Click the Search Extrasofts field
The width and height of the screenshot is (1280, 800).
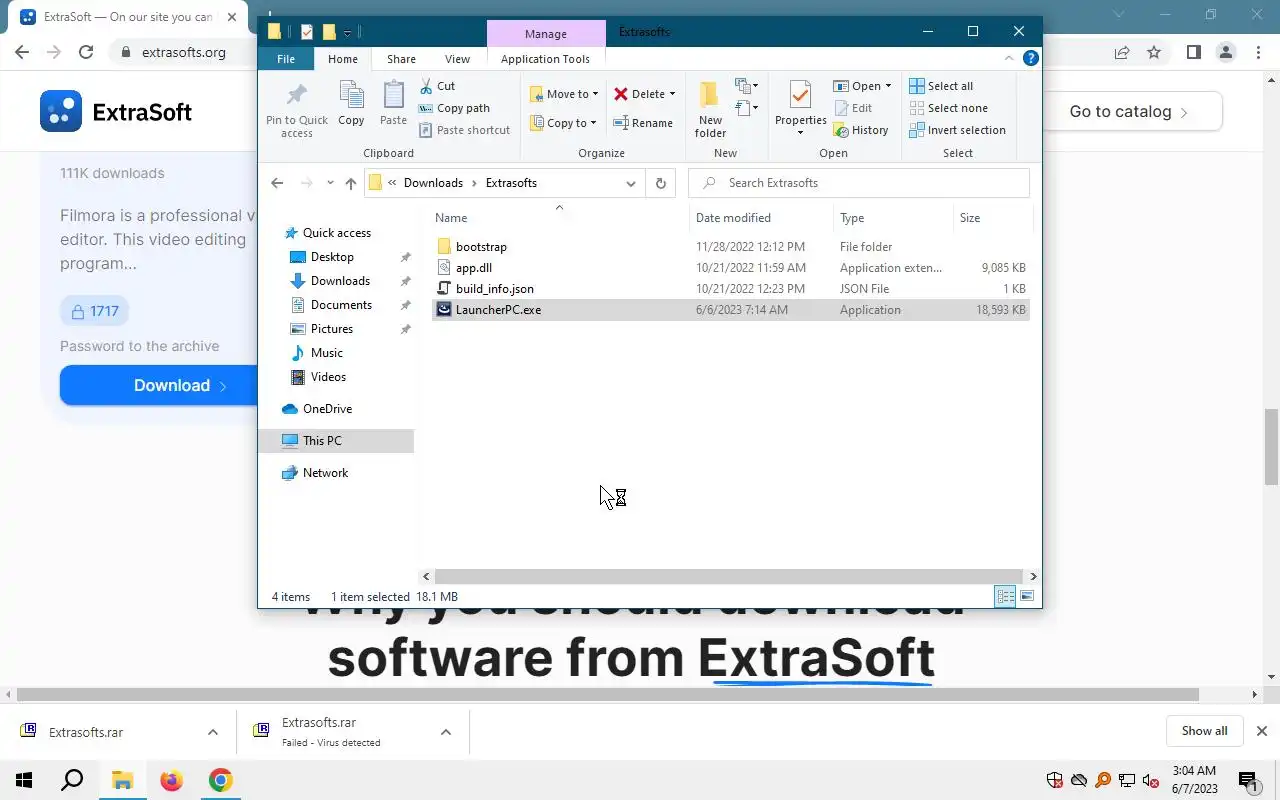point(860,183)
